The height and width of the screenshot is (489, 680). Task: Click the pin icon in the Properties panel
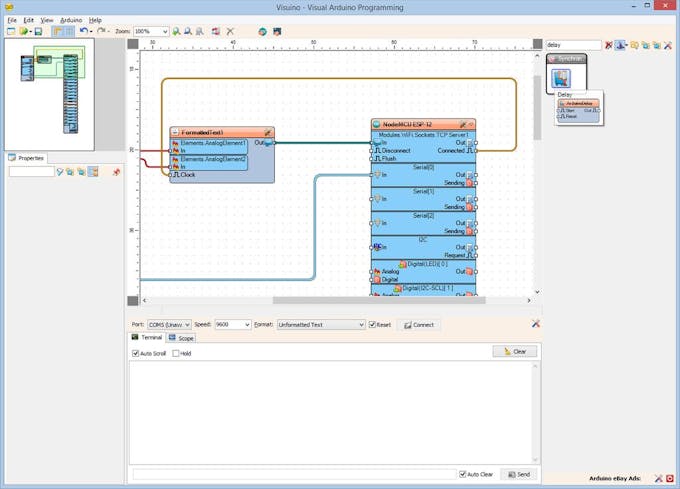tap(116, 172)
